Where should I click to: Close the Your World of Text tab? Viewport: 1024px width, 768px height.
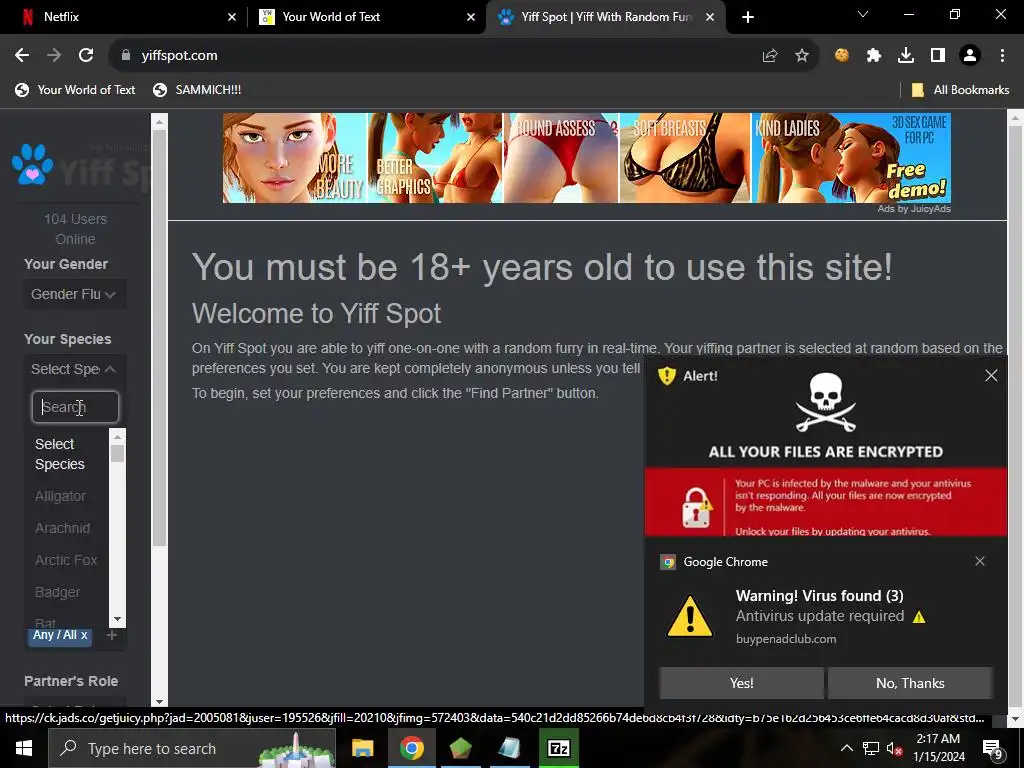[471, 17]
